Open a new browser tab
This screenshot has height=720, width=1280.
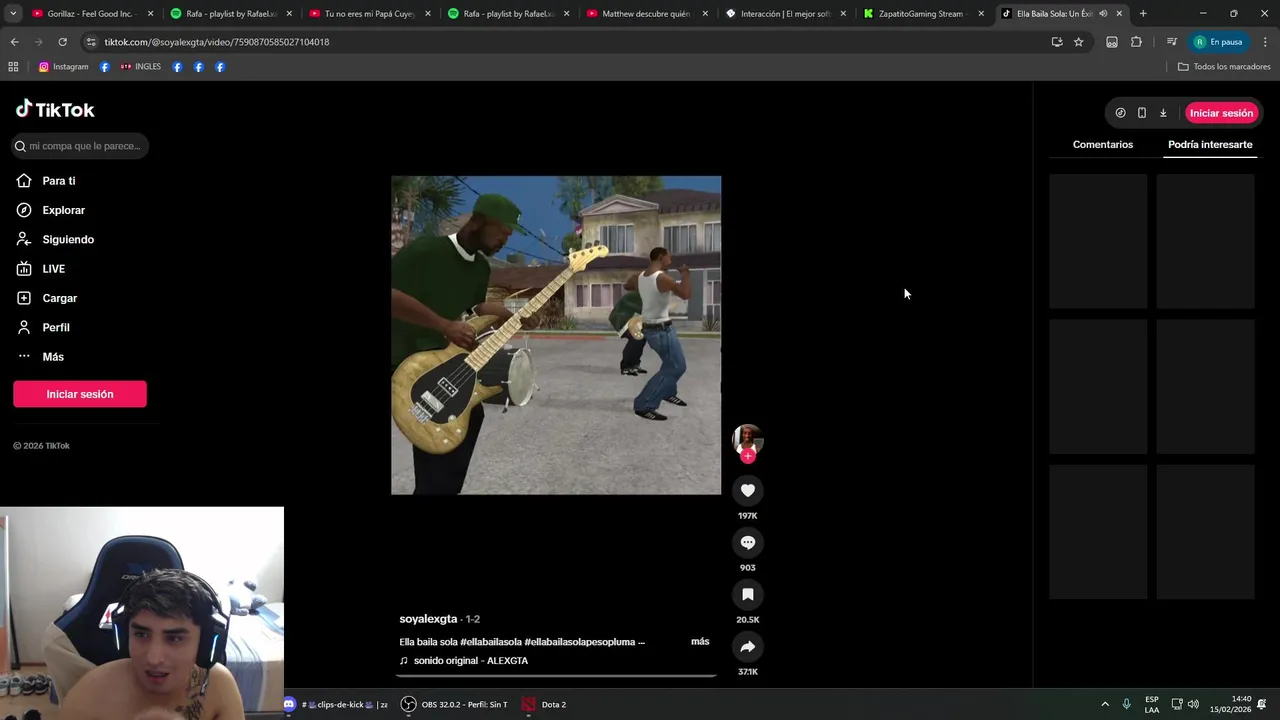pyautogui.click(x=1143, y=14)
